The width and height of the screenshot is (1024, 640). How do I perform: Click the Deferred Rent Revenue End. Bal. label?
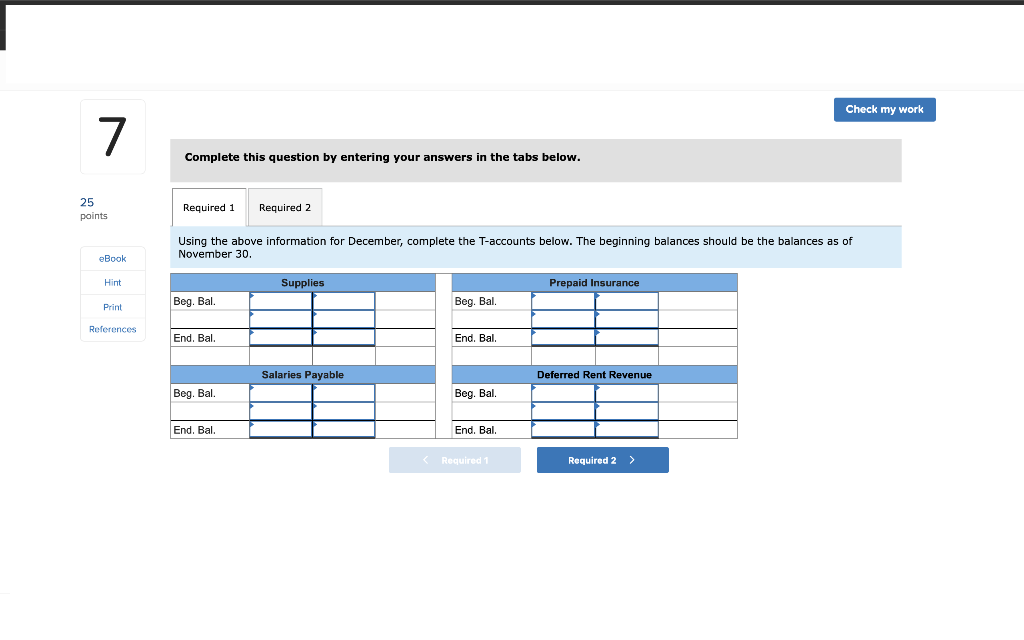[475, 430]
